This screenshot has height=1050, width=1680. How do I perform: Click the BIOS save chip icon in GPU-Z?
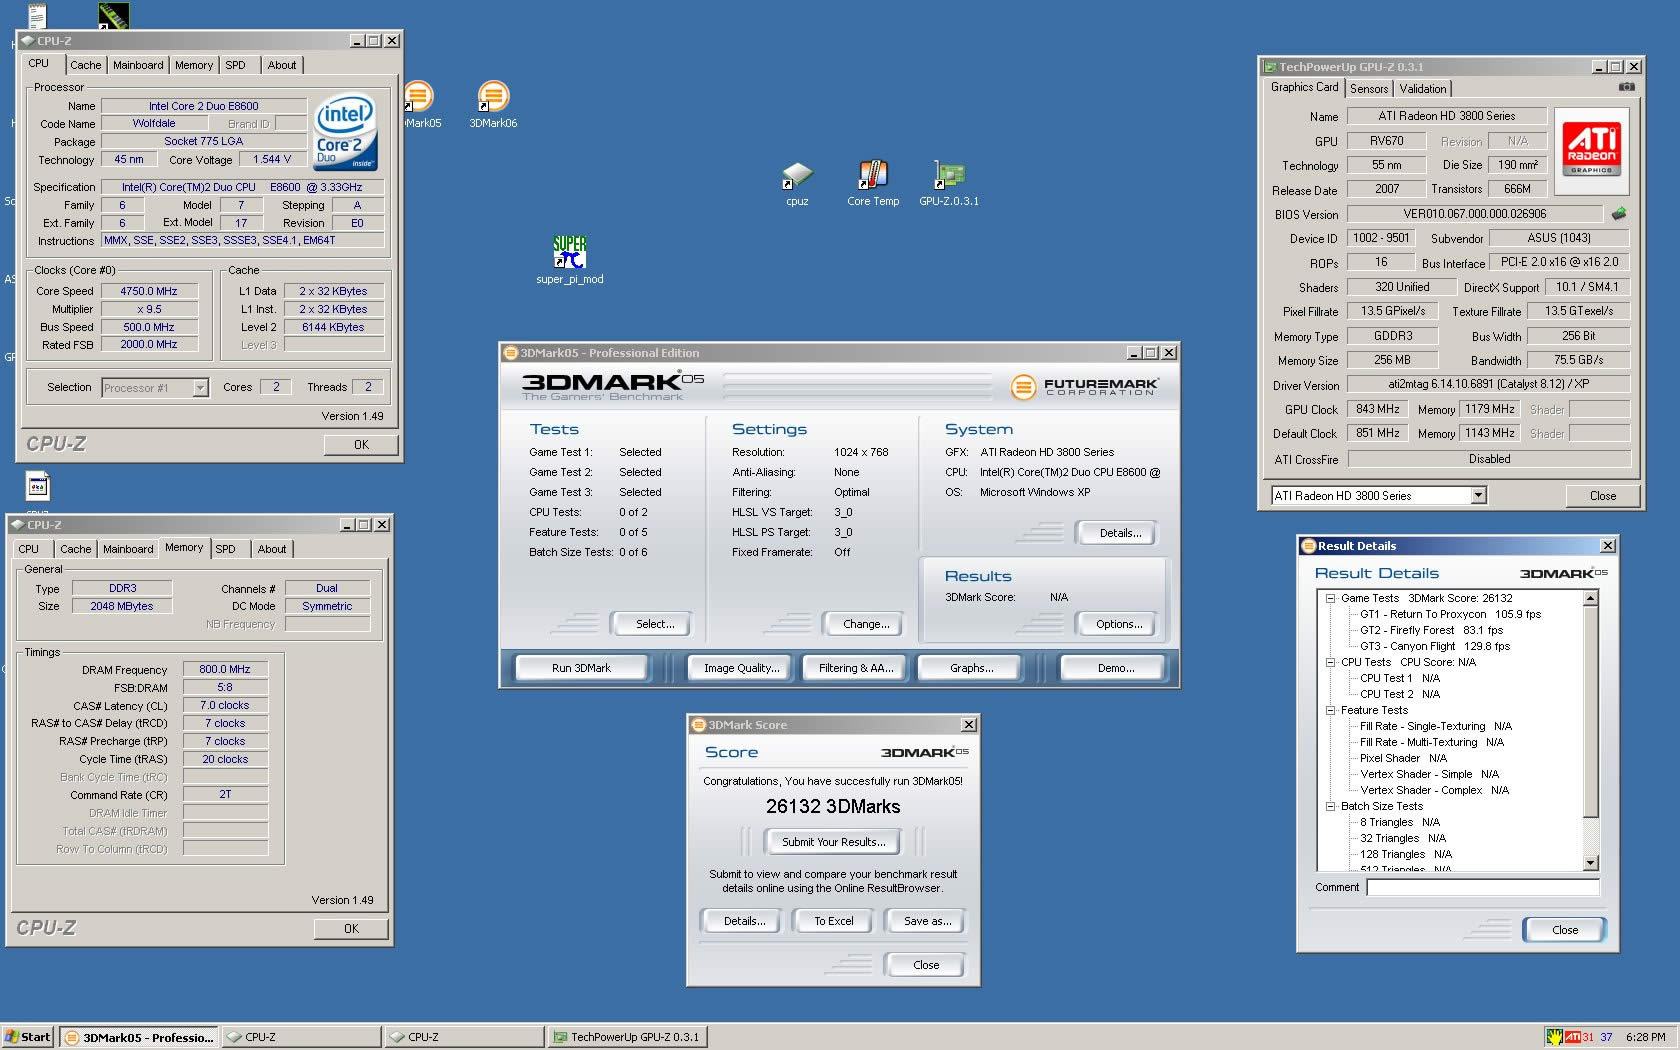1619,213
